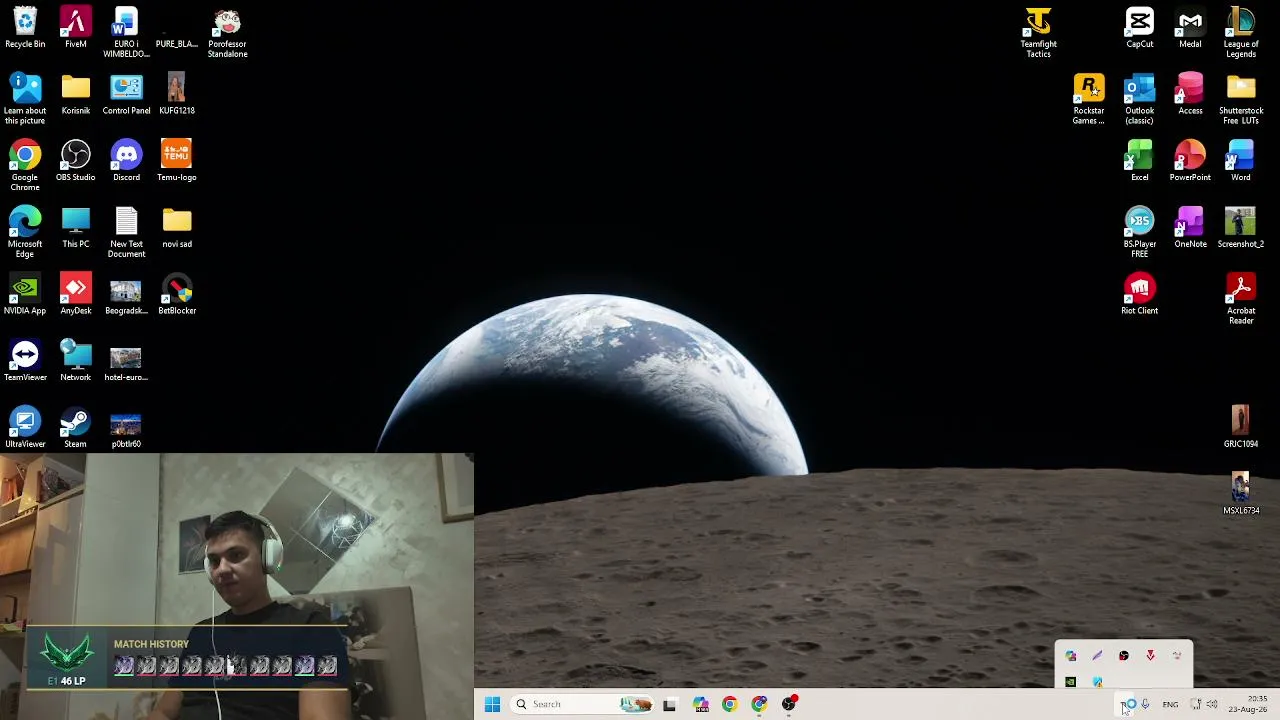Select the Screenshot_2 image file
Image resolution: width=1280 pixels, height=720 pixels.
(x=1241, y=228)
